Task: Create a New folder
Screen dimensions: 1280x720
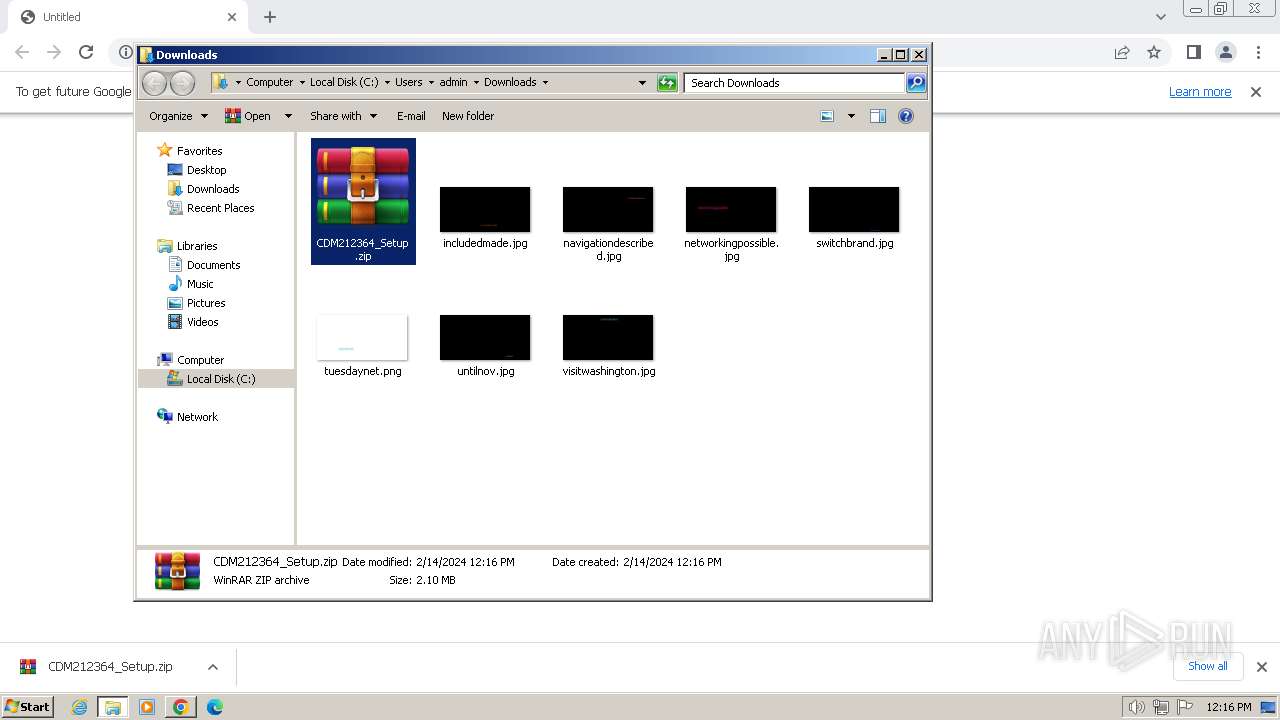Action: [x=468, y=116]
